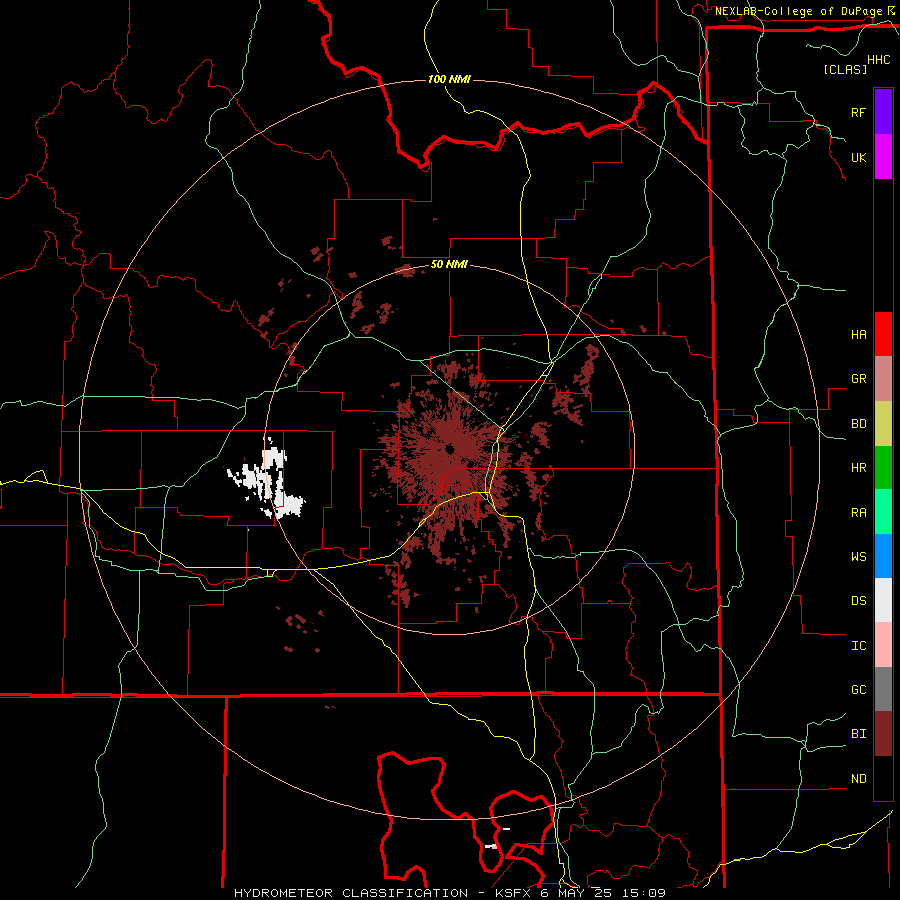Click the dark green HR legend swatch
900x900 pixels.
tap(883, 468)
